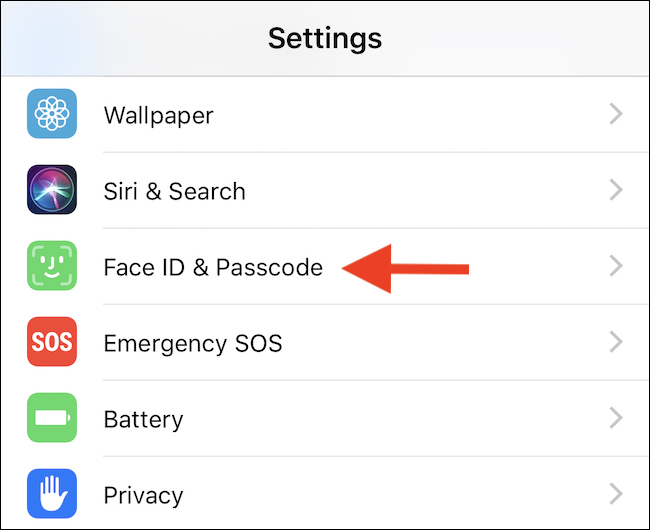Screen dimensions: 650x530
Task: Tap the Settings title header
Action: [x=325, y=38]
